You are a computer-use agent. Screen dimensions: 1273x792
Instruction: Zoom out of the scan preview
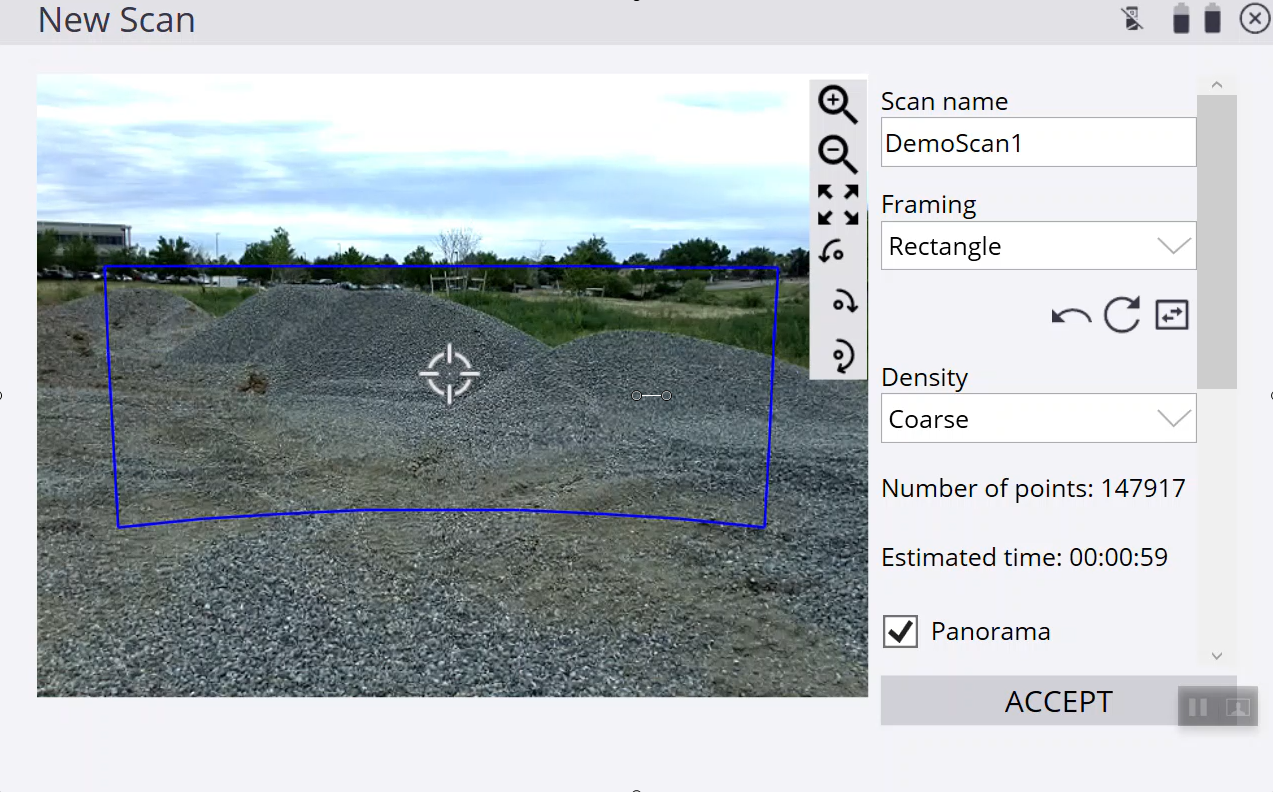(x=837, y=154)
